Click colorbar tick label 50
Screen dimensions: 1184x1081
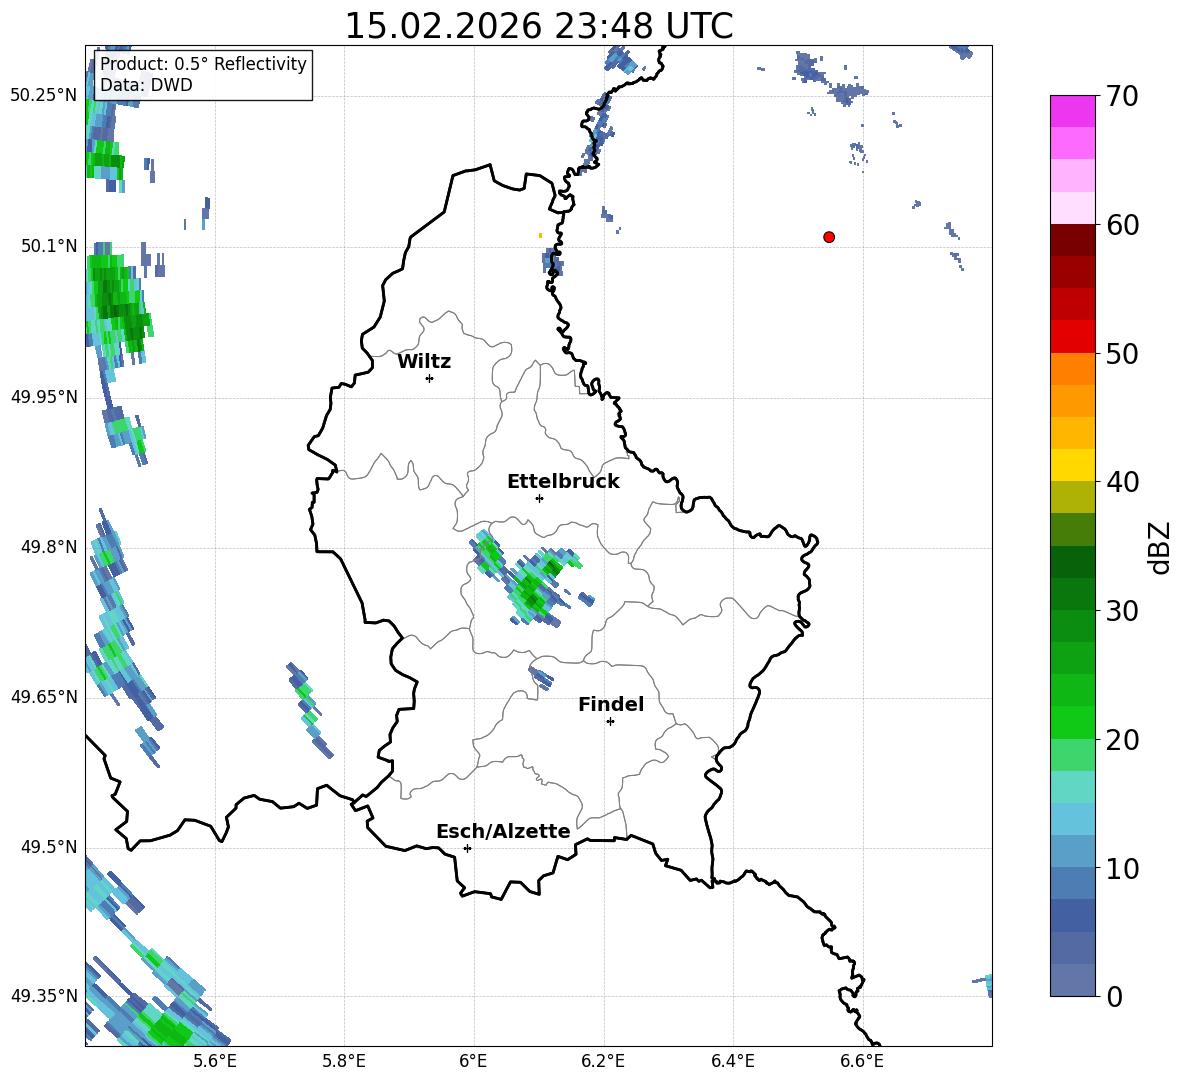pos(1122,354)
